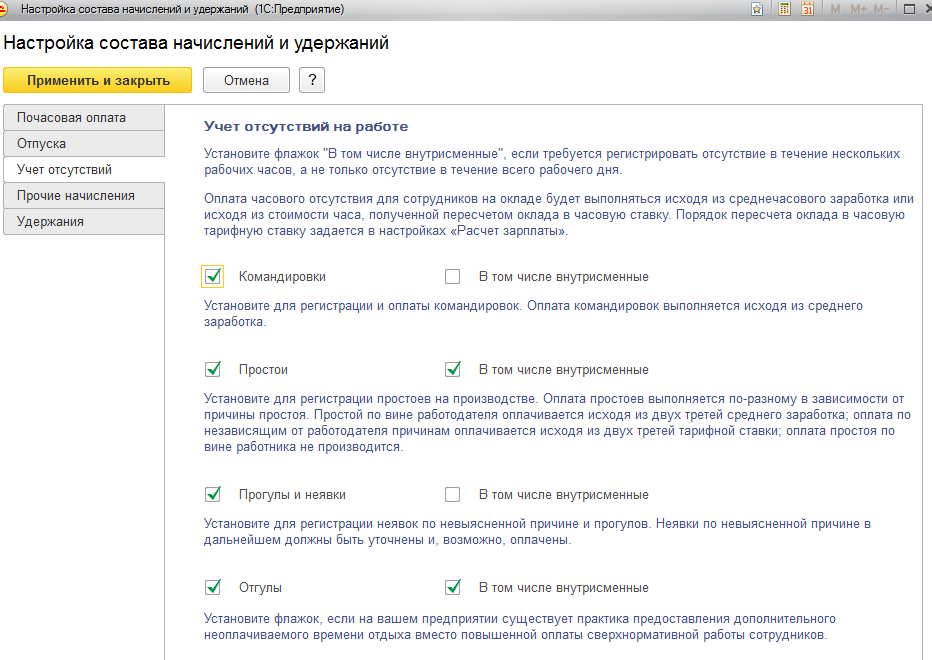This screenshot has height=660, width=932.
Task: Click the Простои label text
Action: 263,370
